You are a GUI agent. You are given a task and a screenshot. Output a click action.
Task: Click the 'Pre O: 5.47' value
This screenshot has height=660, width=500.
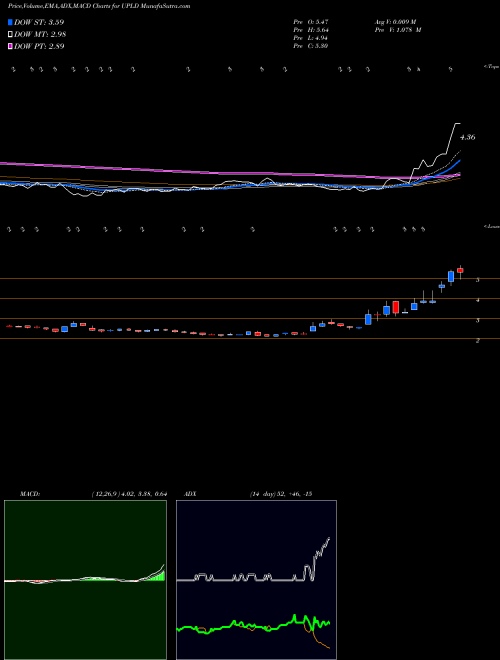coord(311,21)
